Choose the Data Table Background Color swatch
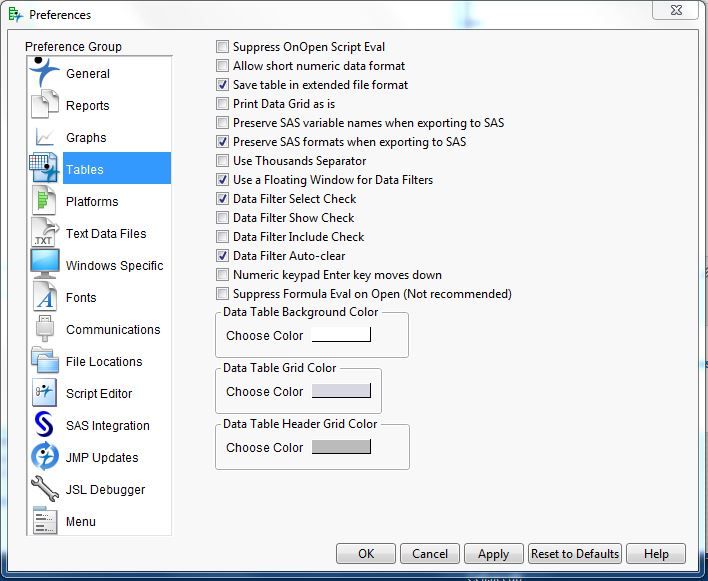The width and height of the screenshot is (708, 581). click(341, 335)
